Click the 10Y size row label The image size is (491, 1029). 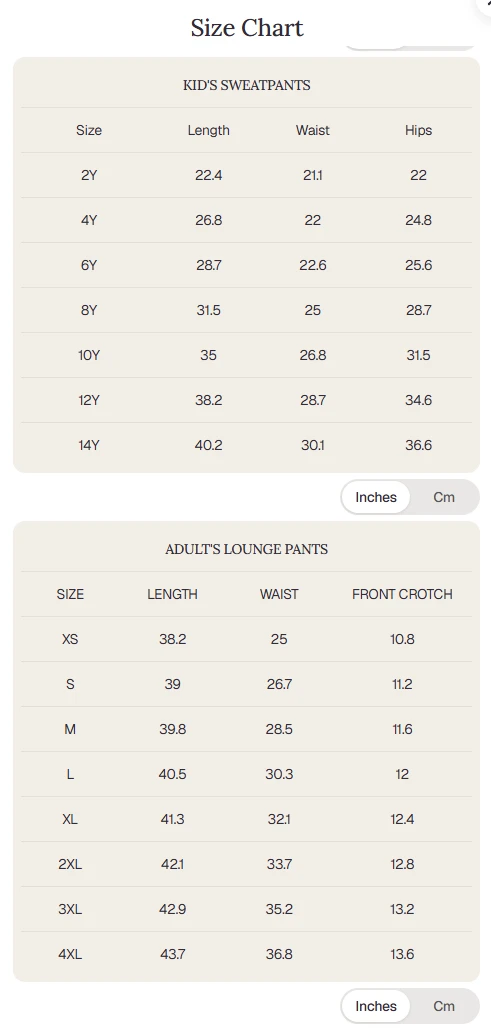point(89,355)
